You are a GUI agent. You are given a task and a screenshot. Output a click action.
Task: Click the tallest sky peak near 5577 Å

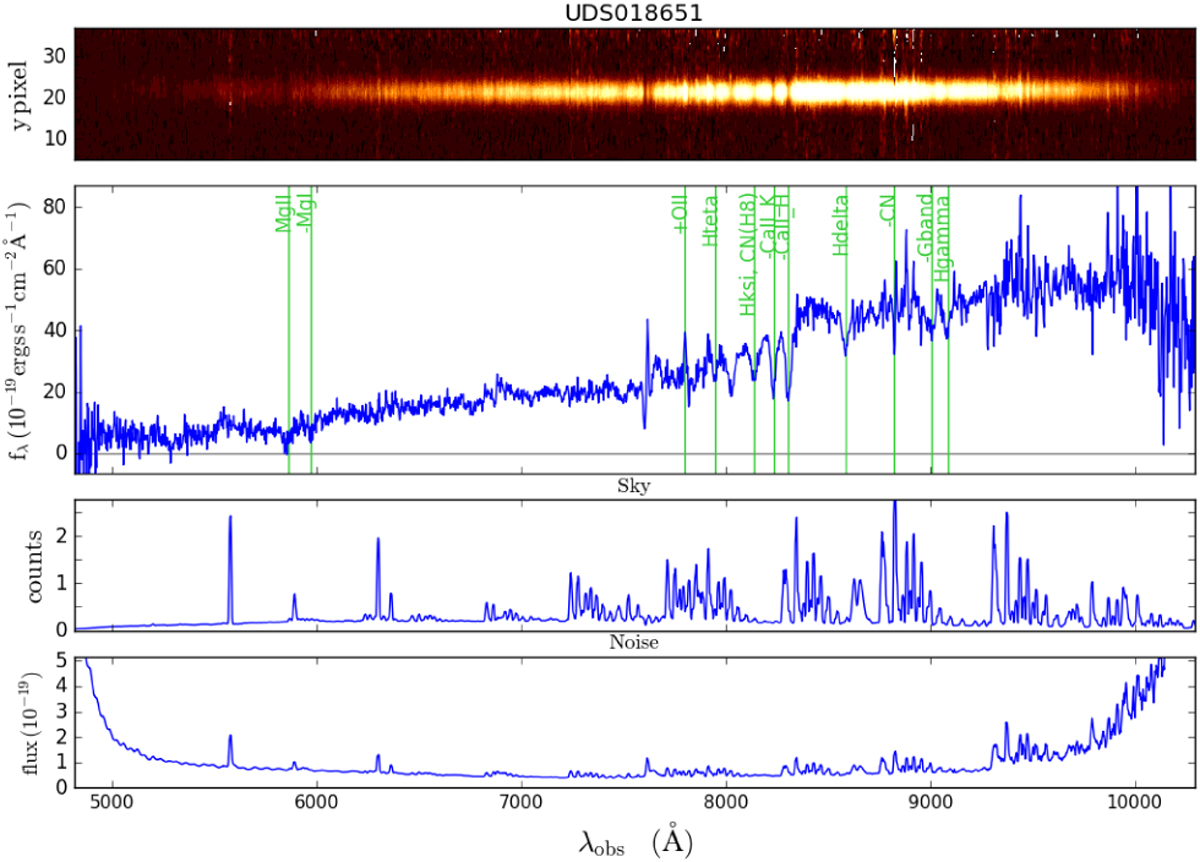tap(230, 520)
